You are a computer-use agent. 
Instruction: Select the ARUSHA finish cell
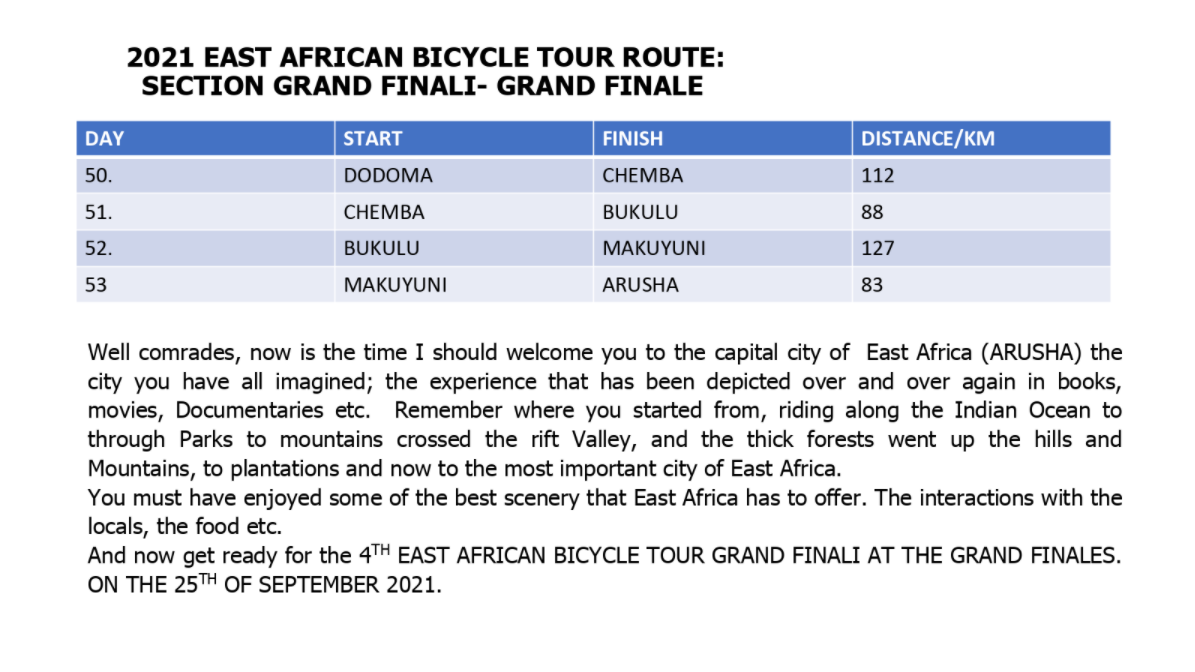pyautogui.click(x=640, y=285)
